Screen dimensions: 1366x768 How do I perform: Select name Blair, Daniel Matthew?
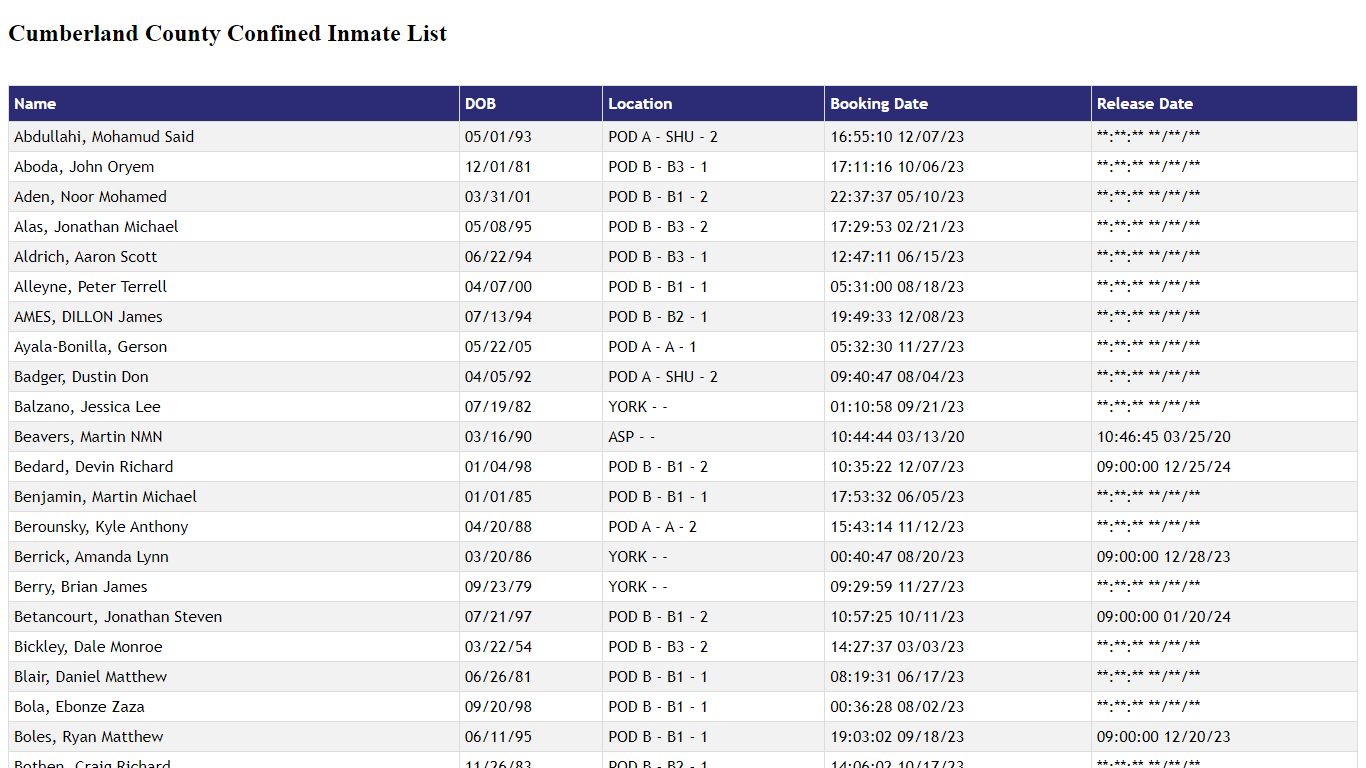[x=91, y=677]
